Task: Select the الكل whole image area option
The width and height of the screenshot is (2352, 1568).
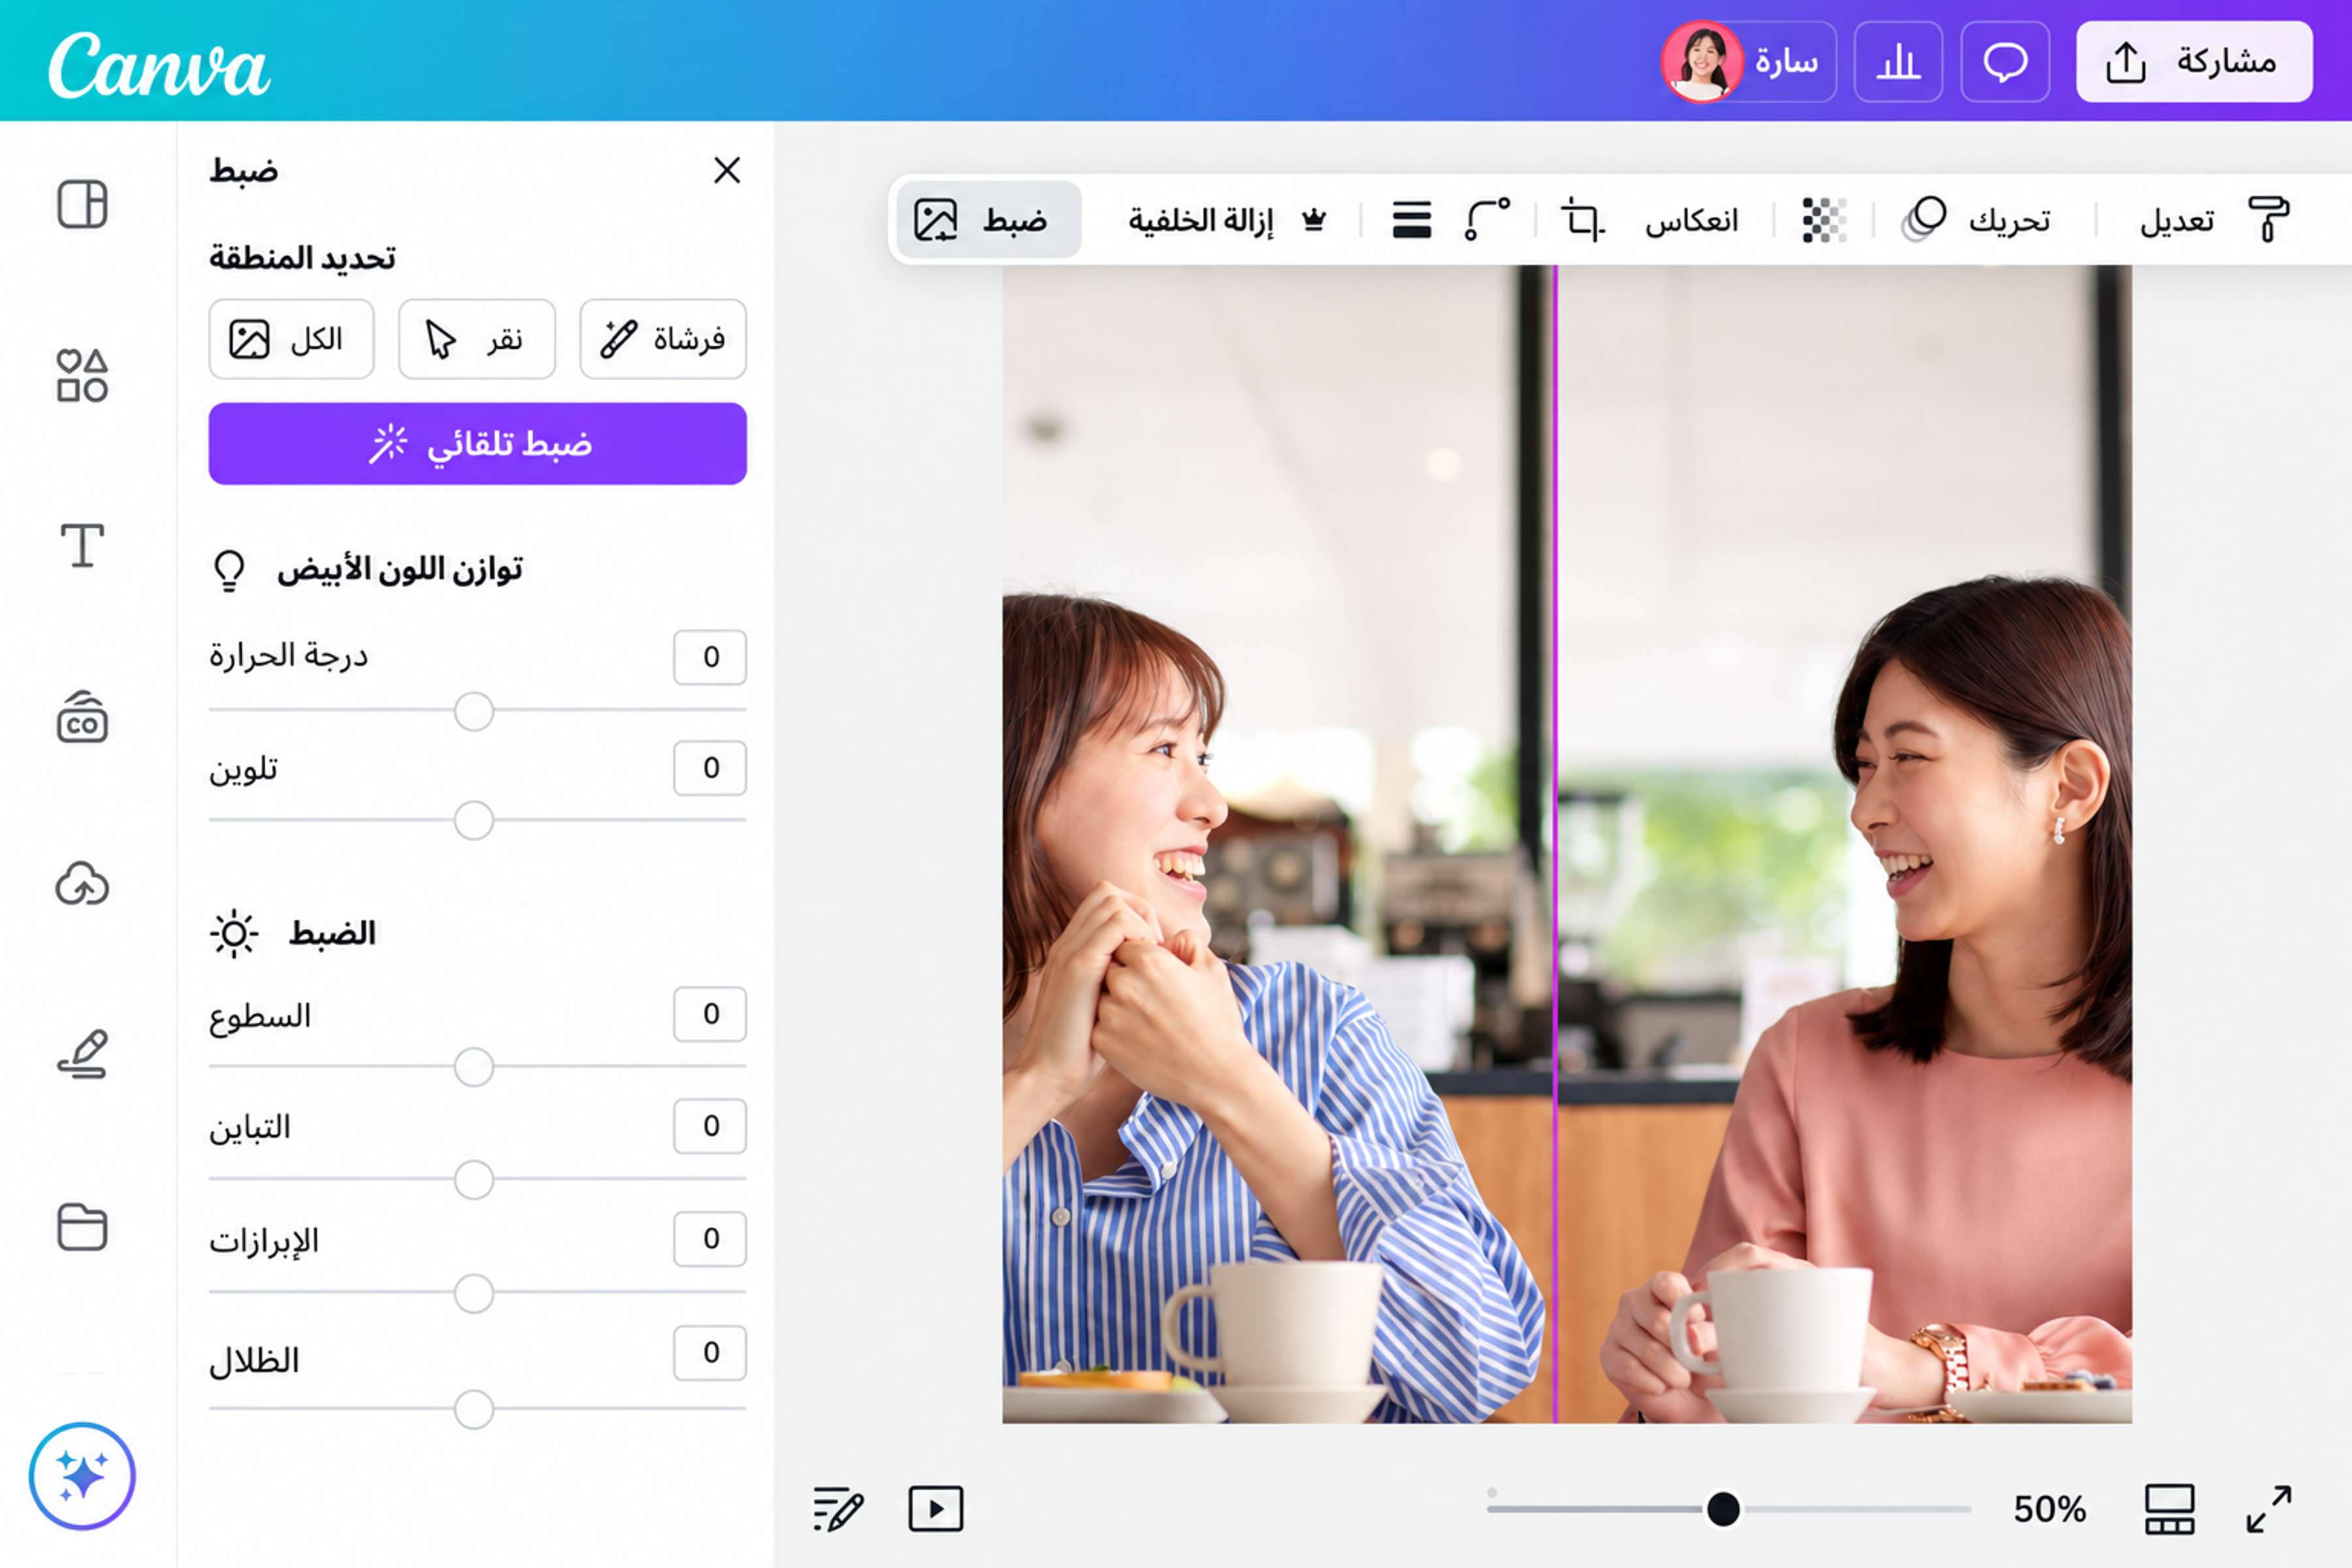Action: pyautogui.click(x=291, y=339)
